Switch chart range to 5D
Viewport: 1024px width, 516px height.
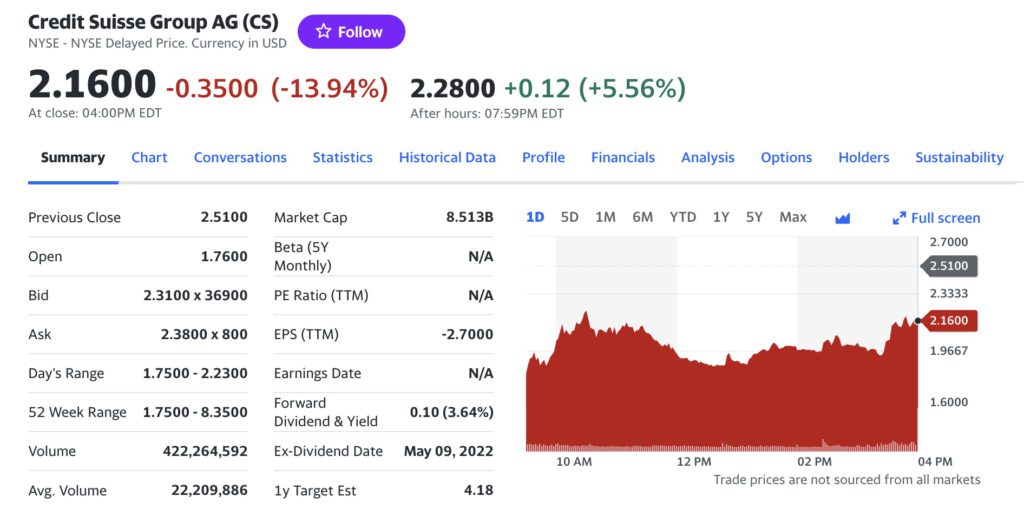pyautogui.click(x=570, y=217)
